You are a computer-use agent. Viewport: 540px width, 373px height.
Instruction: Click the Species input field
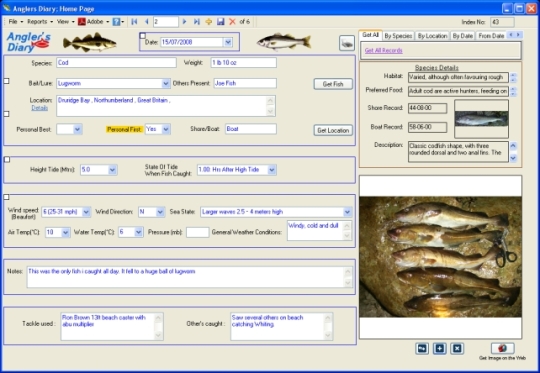pos(116,63)
